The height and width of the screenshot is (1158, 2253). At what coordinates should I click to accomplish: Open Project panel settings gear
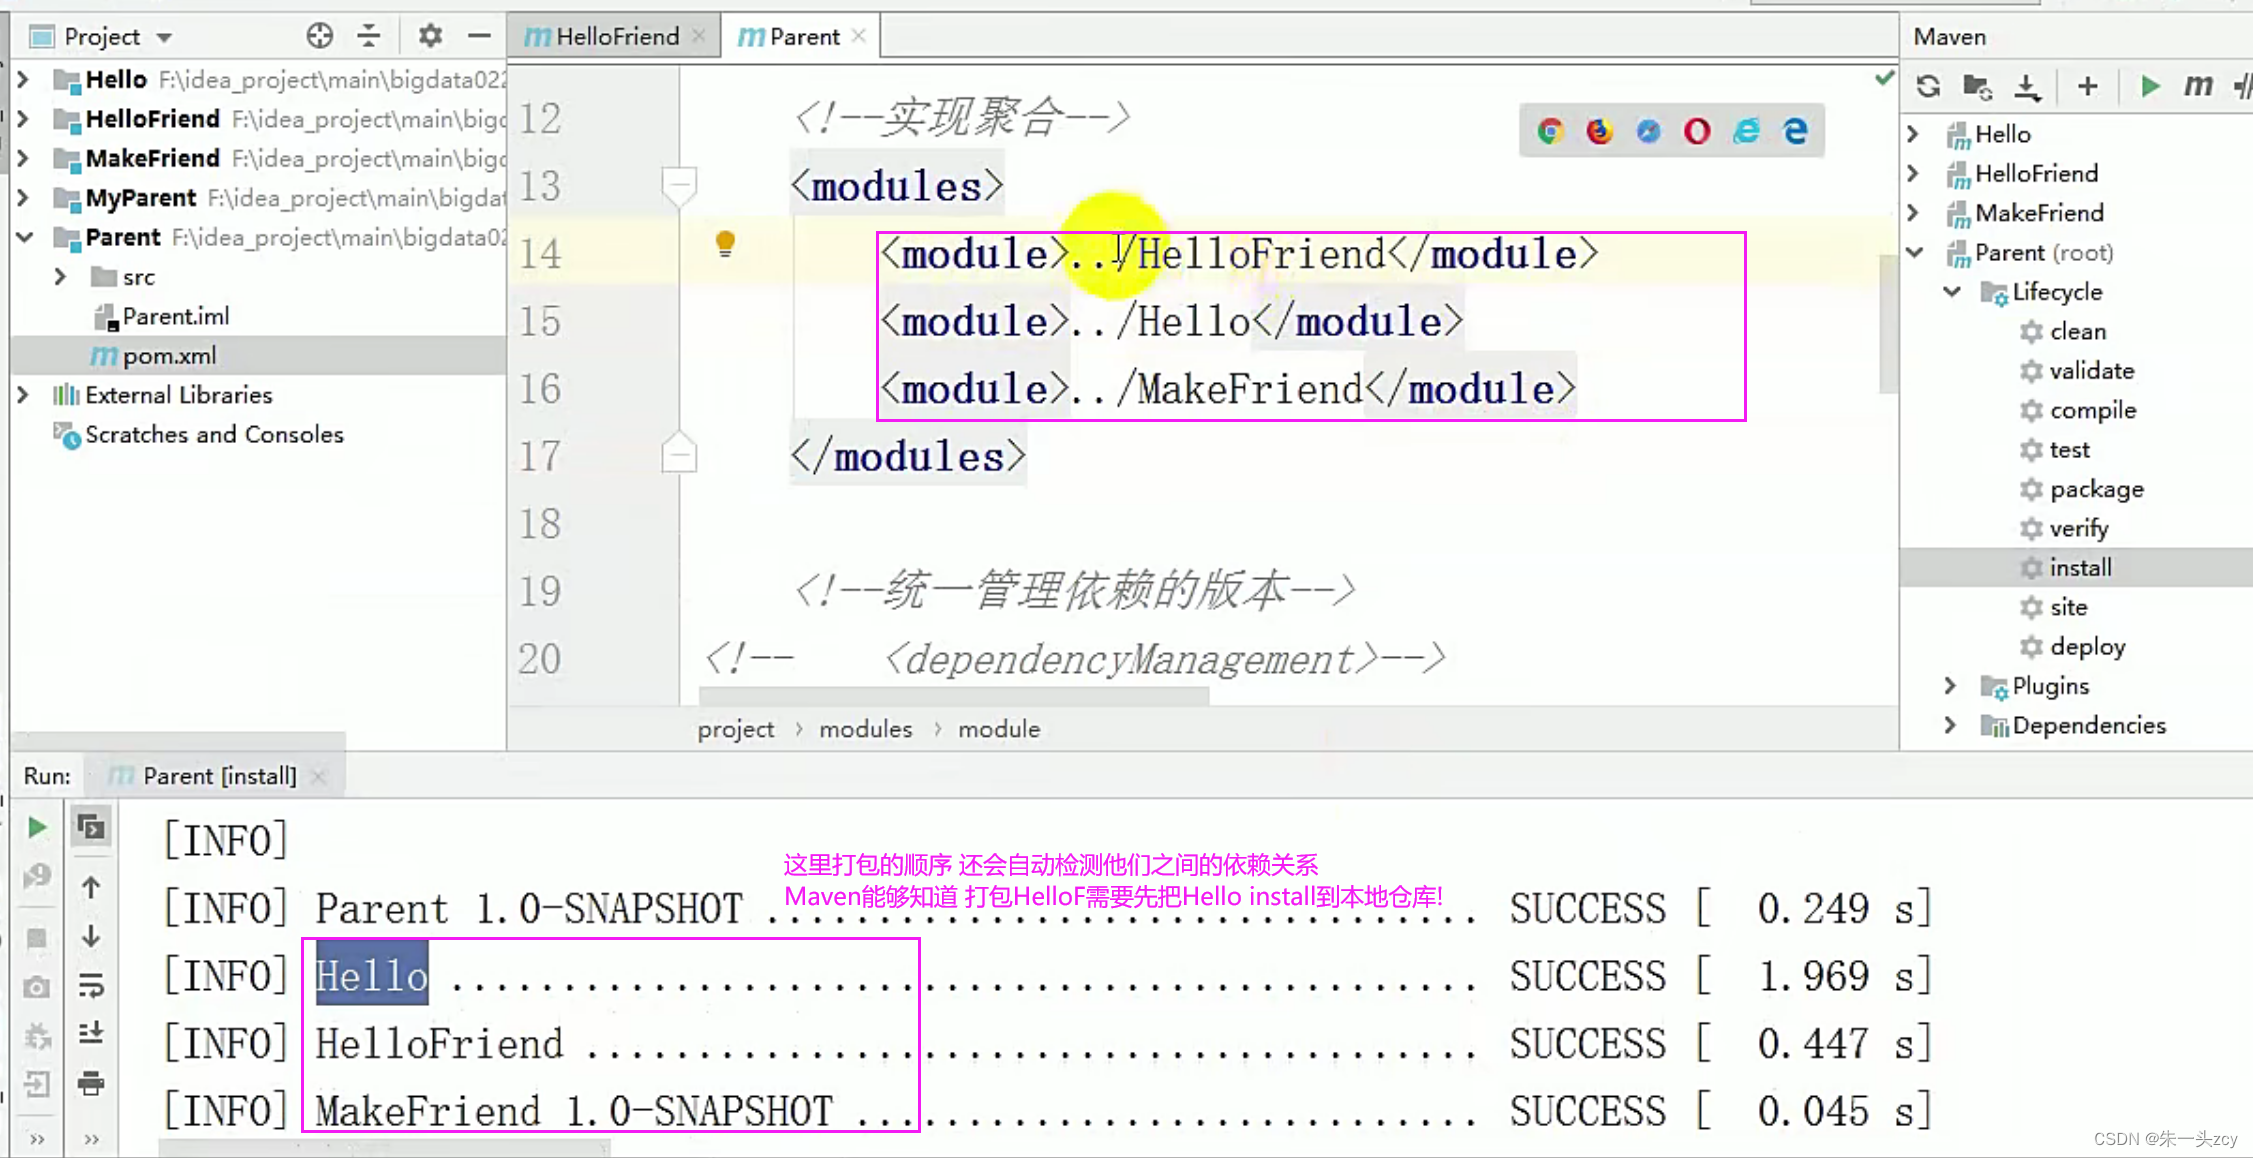(x=430, y=36)
